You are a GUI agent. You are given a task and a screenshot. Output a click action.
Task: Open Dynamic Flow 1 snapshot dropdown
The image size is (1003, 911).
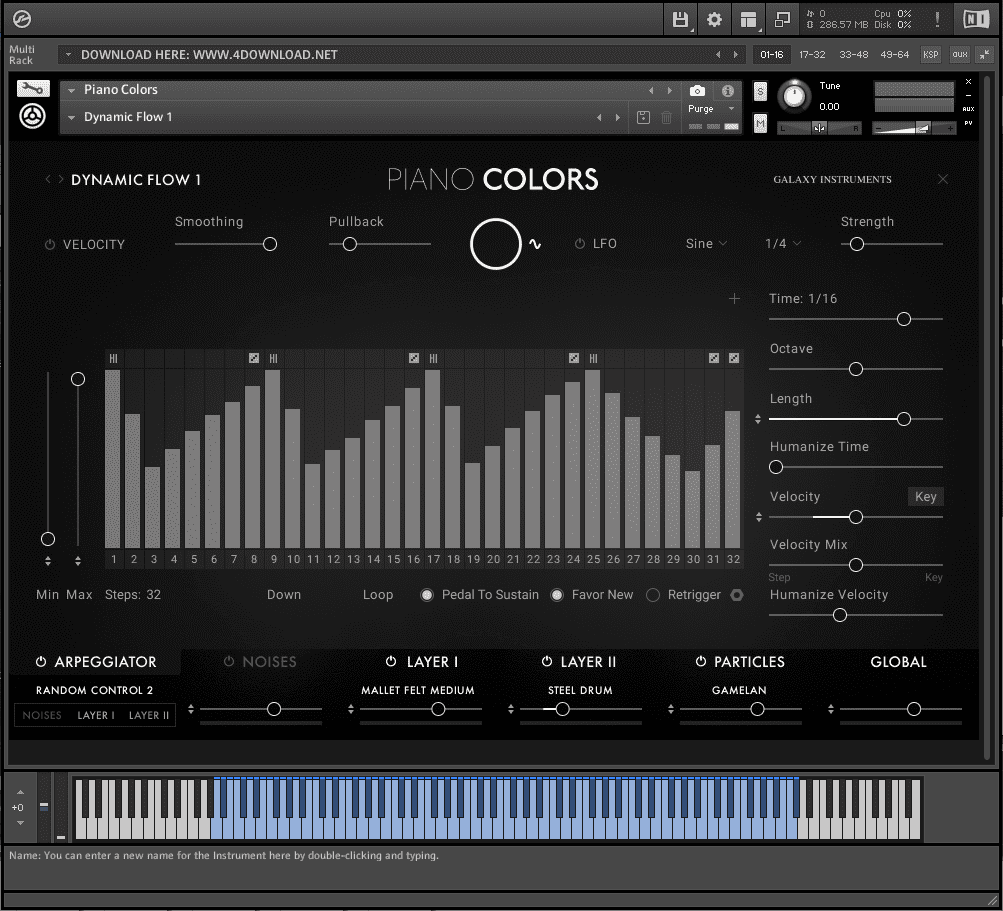[72, 117]
